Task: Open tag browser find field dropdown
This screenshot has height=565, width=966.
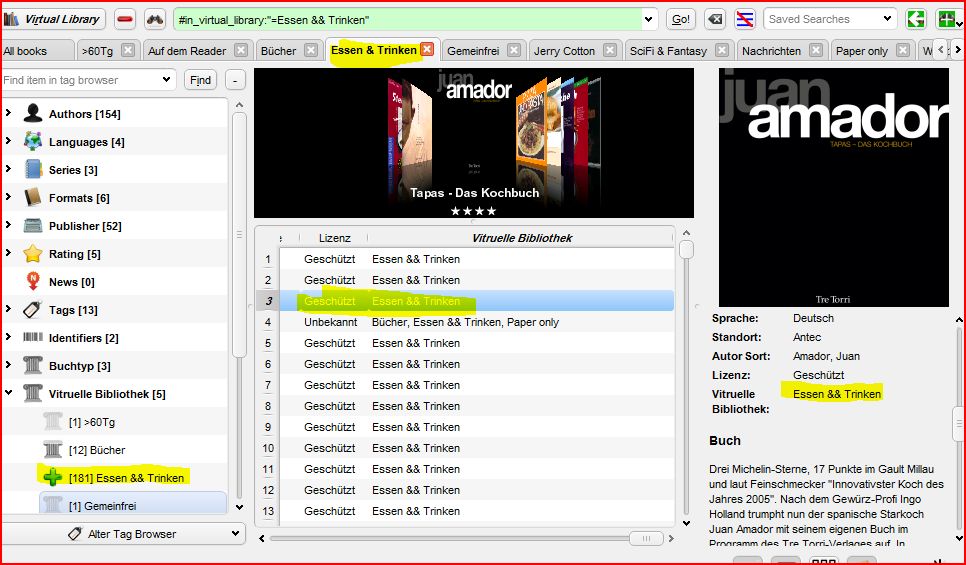Action: click(x=166, y=79)
